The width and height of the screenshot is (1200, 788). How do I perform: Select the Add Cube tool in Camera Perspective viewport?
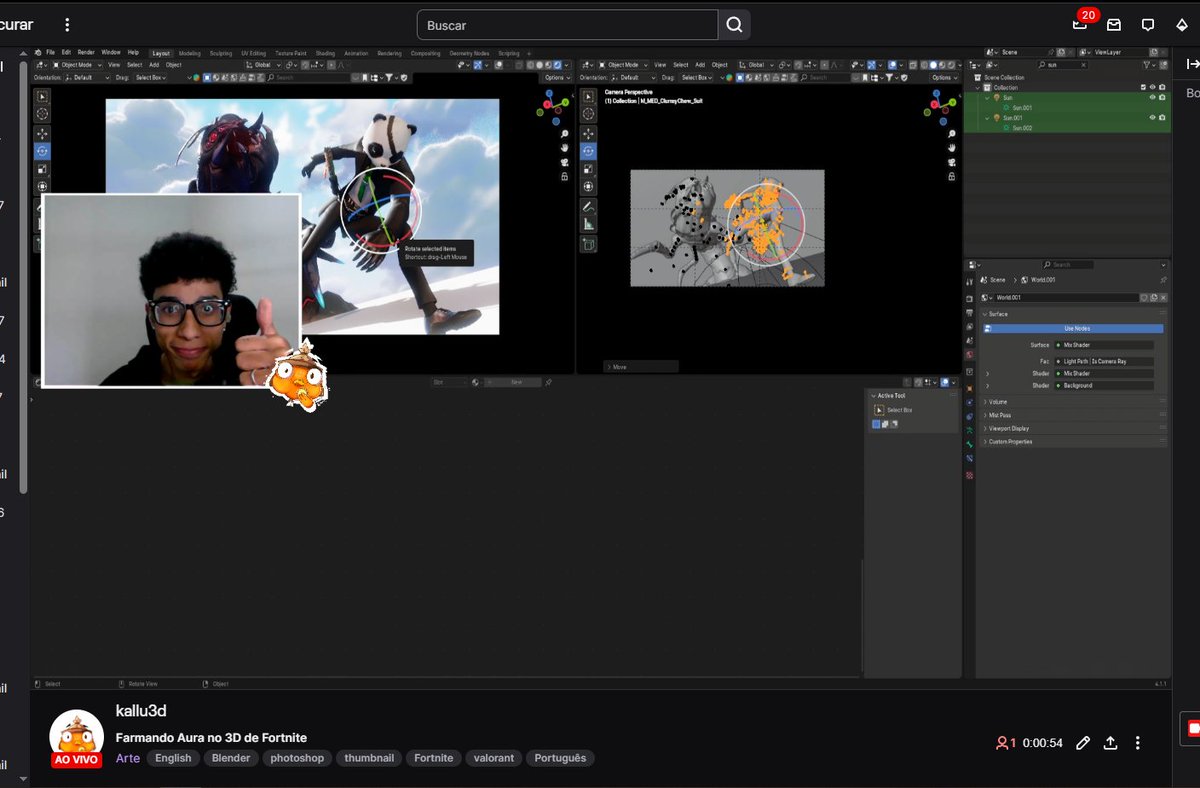(x=588, y=244)
